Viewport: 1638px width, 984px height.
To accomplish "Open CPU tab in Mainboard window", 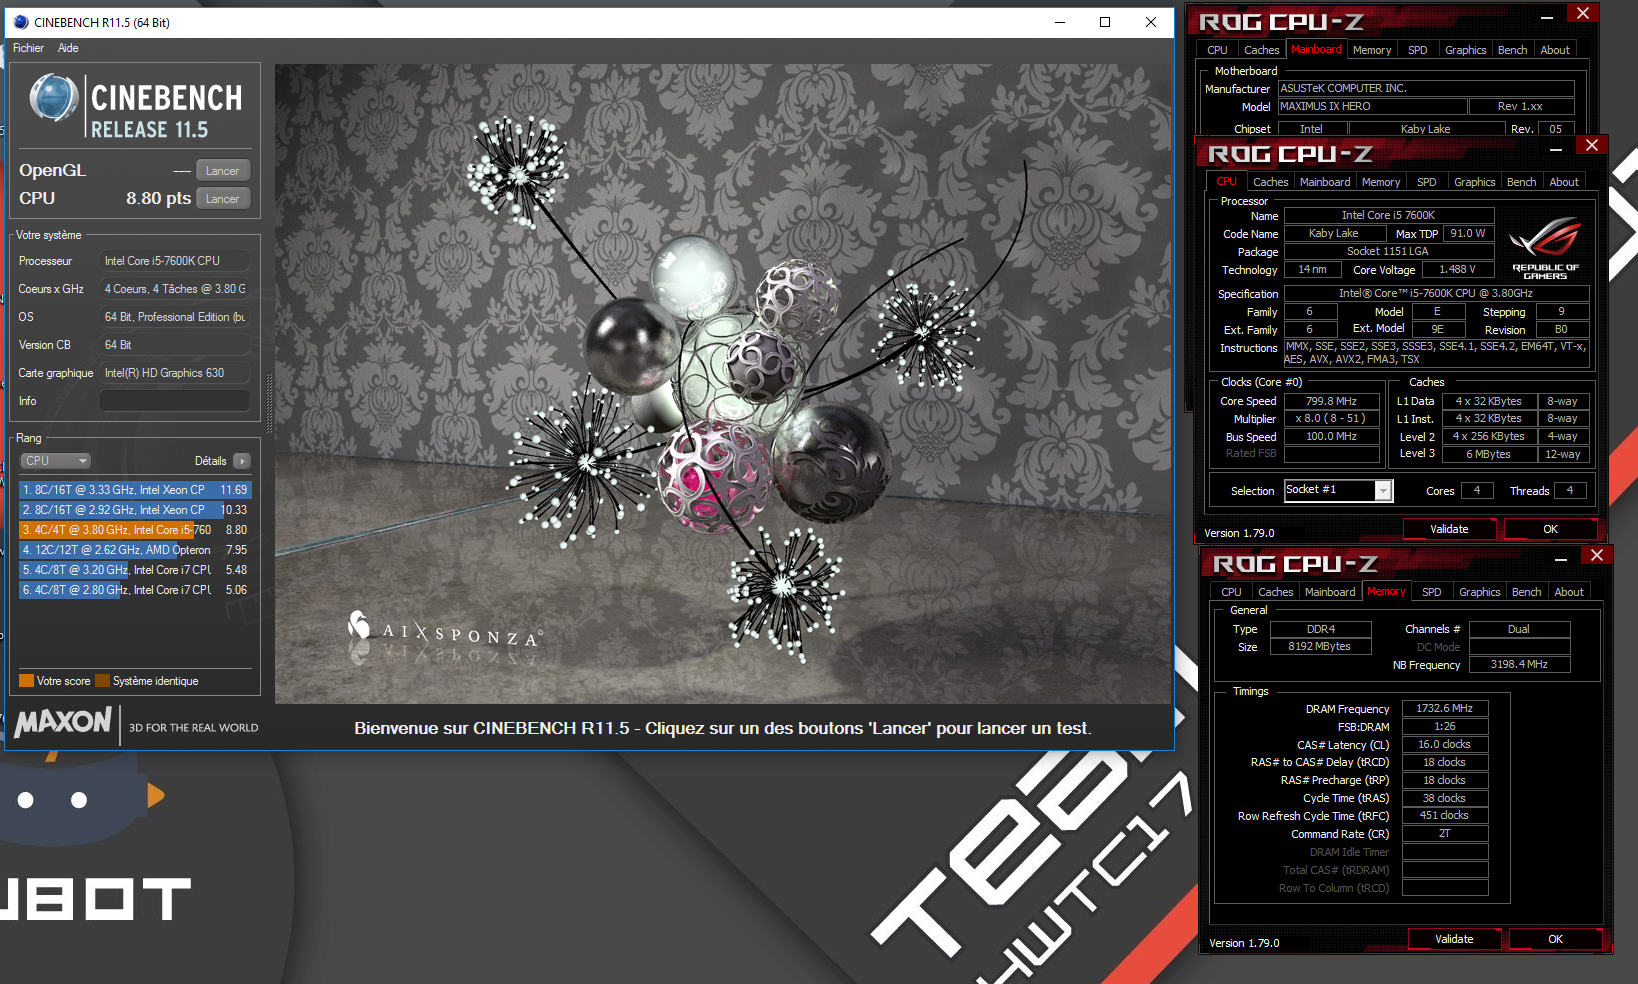I will (1217, 50).
